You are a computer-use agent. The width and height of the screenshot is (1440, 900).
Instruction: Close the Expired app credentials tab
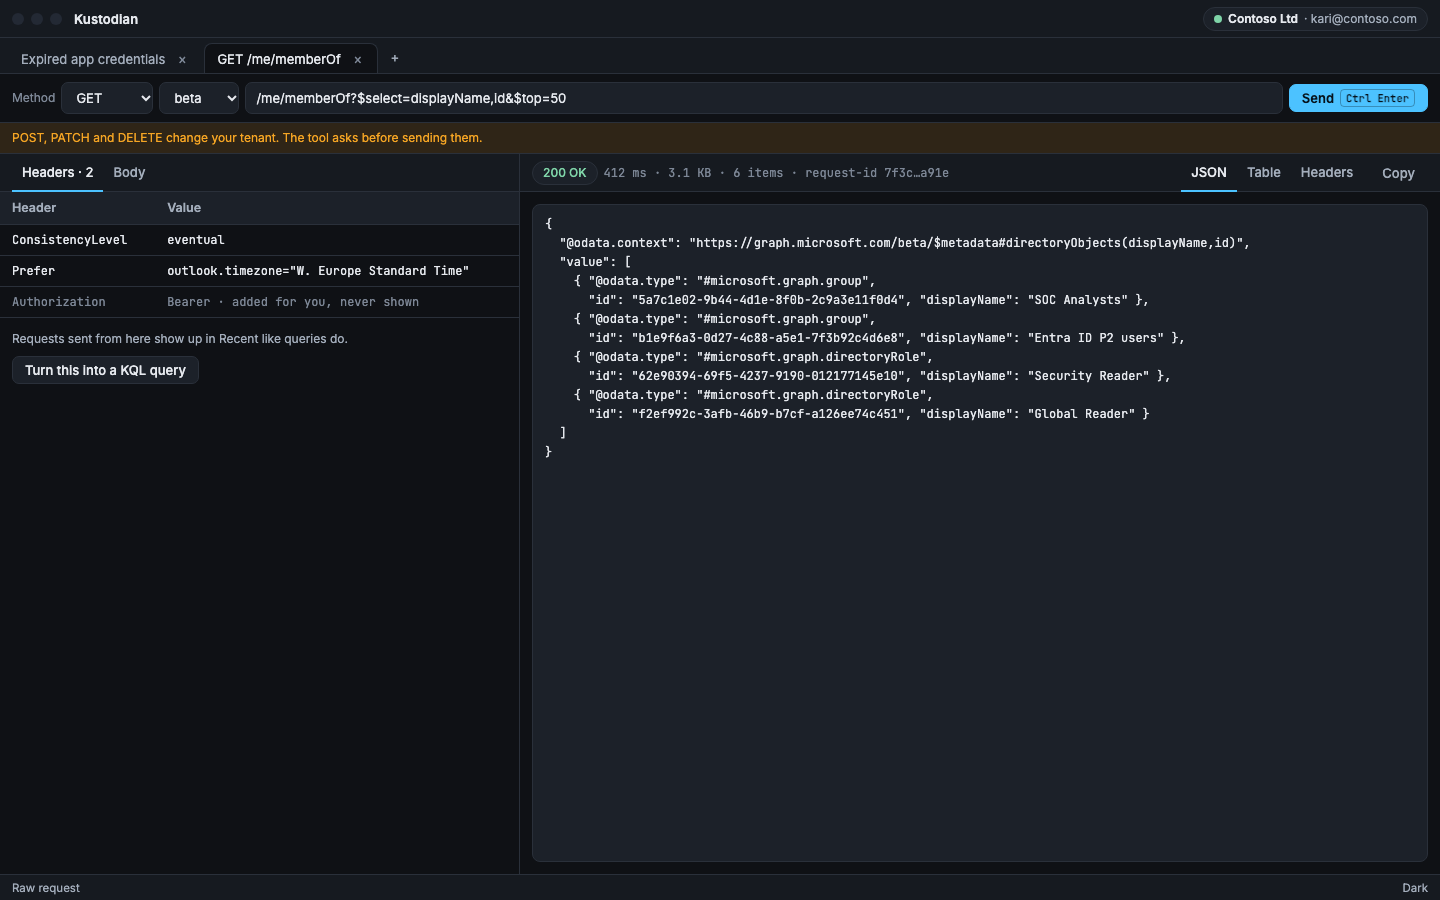point(182,60)
